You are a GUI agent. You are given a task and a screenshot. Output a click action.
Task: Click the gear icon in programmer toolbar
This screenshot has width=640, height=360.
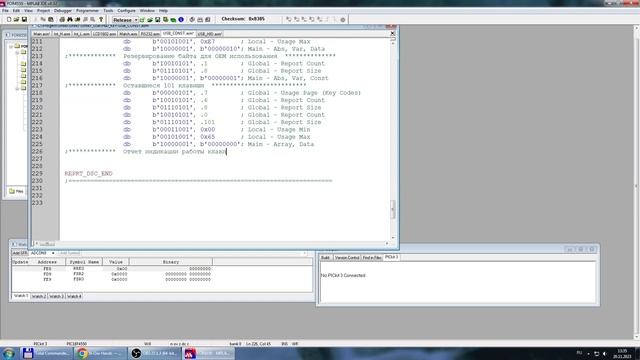342,20
